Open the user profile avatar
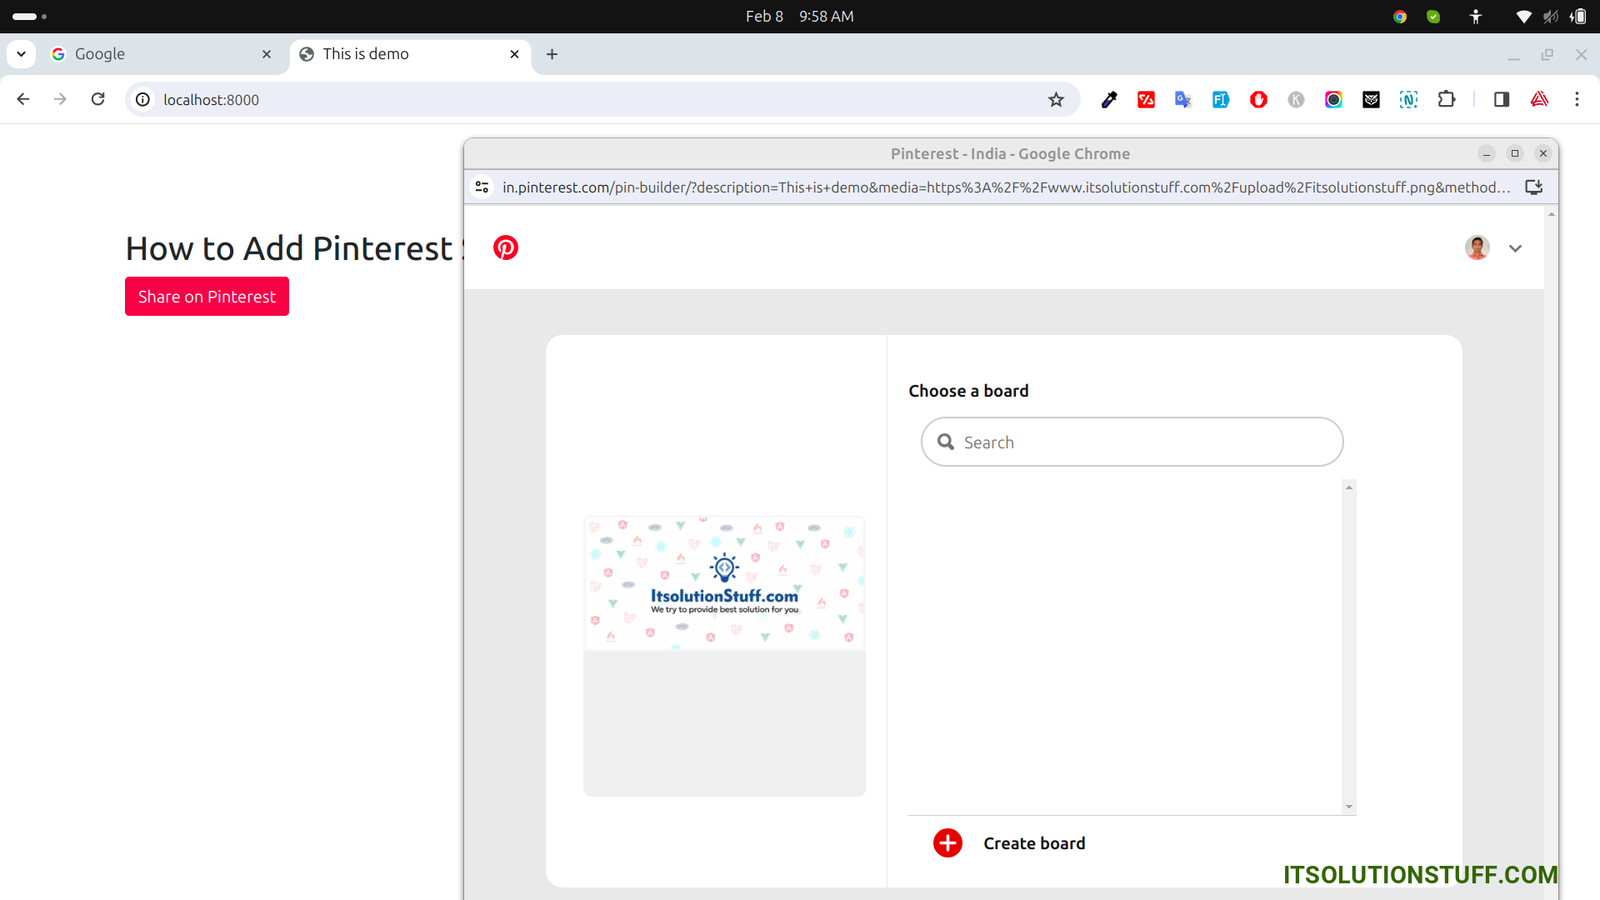The image size is (1600, 900). point(1477,248)
